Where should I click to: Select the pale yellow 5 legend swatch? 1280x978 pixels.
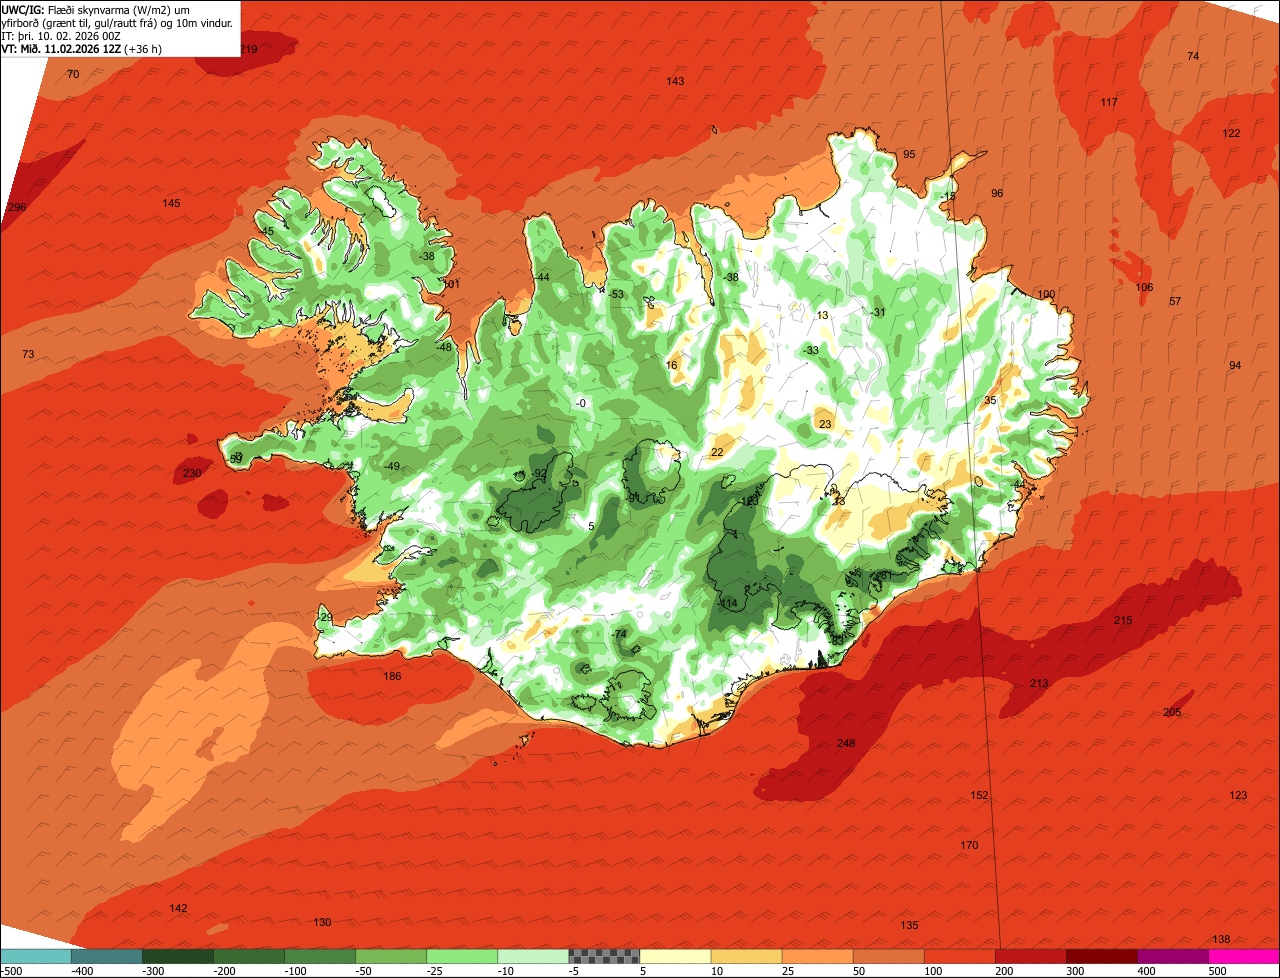point(675,956)
